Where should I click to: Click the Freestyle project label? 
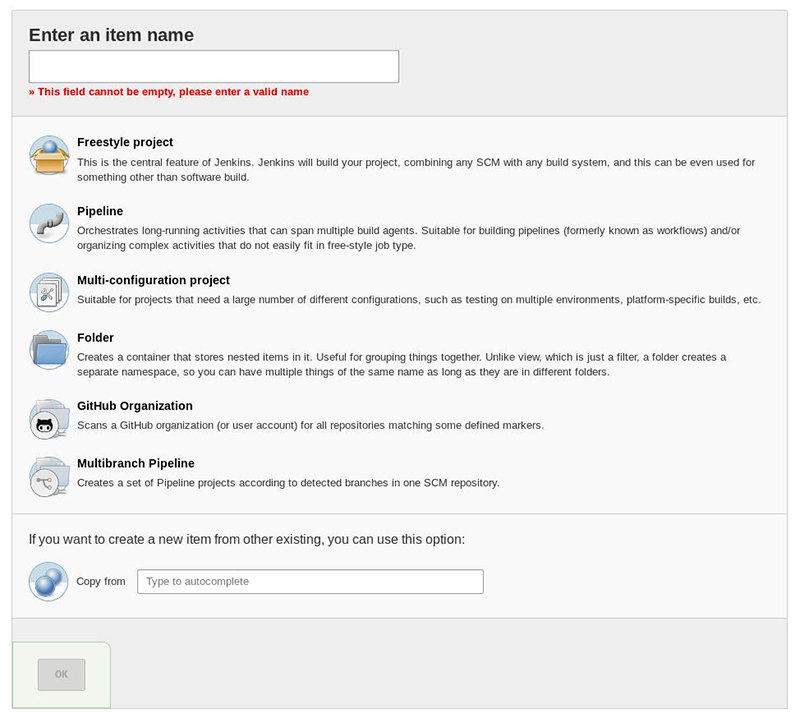pos(124,142)
